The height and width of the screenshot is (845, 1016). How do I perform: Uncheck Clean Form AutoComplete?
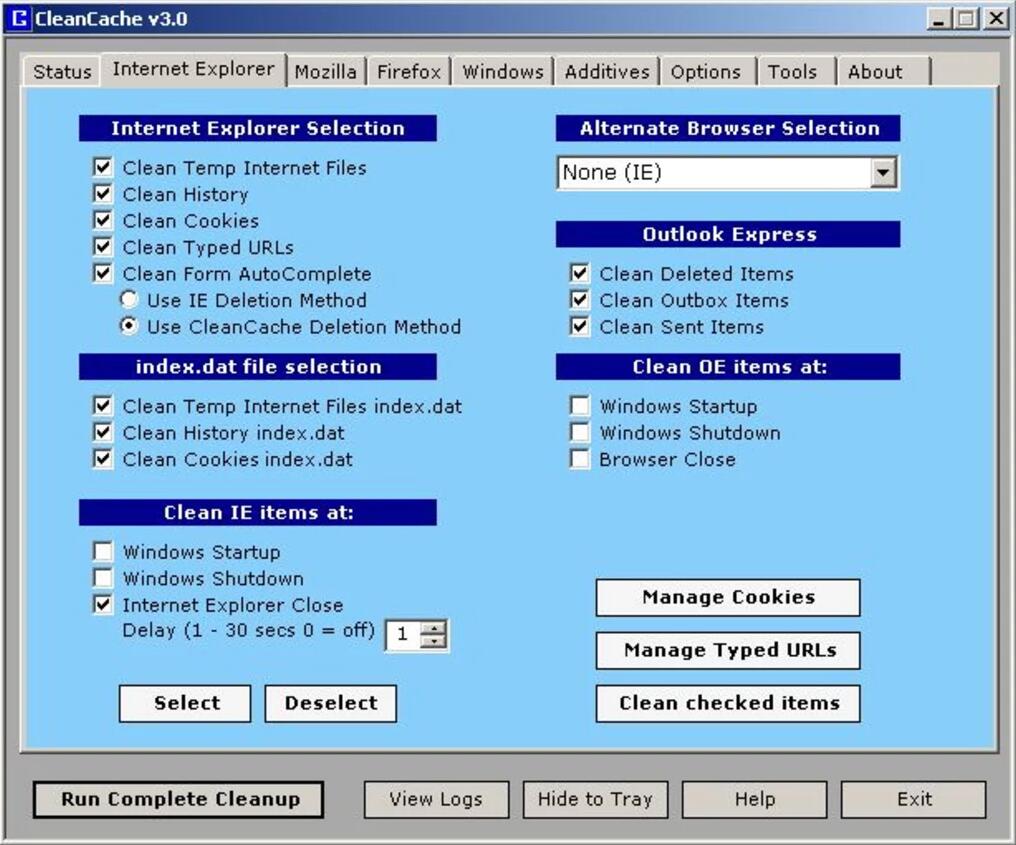coord(102,273)
